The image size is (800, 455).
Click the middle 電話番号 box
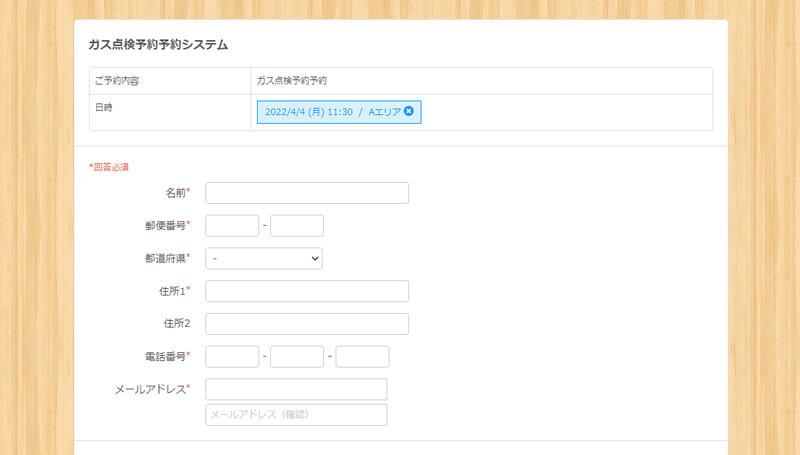click(x=296, y=357)
